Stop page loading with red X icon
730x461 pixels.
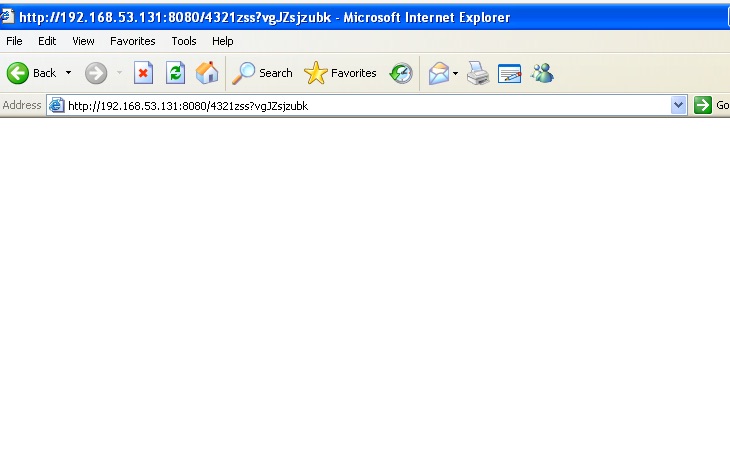click(x=143, y=73)
